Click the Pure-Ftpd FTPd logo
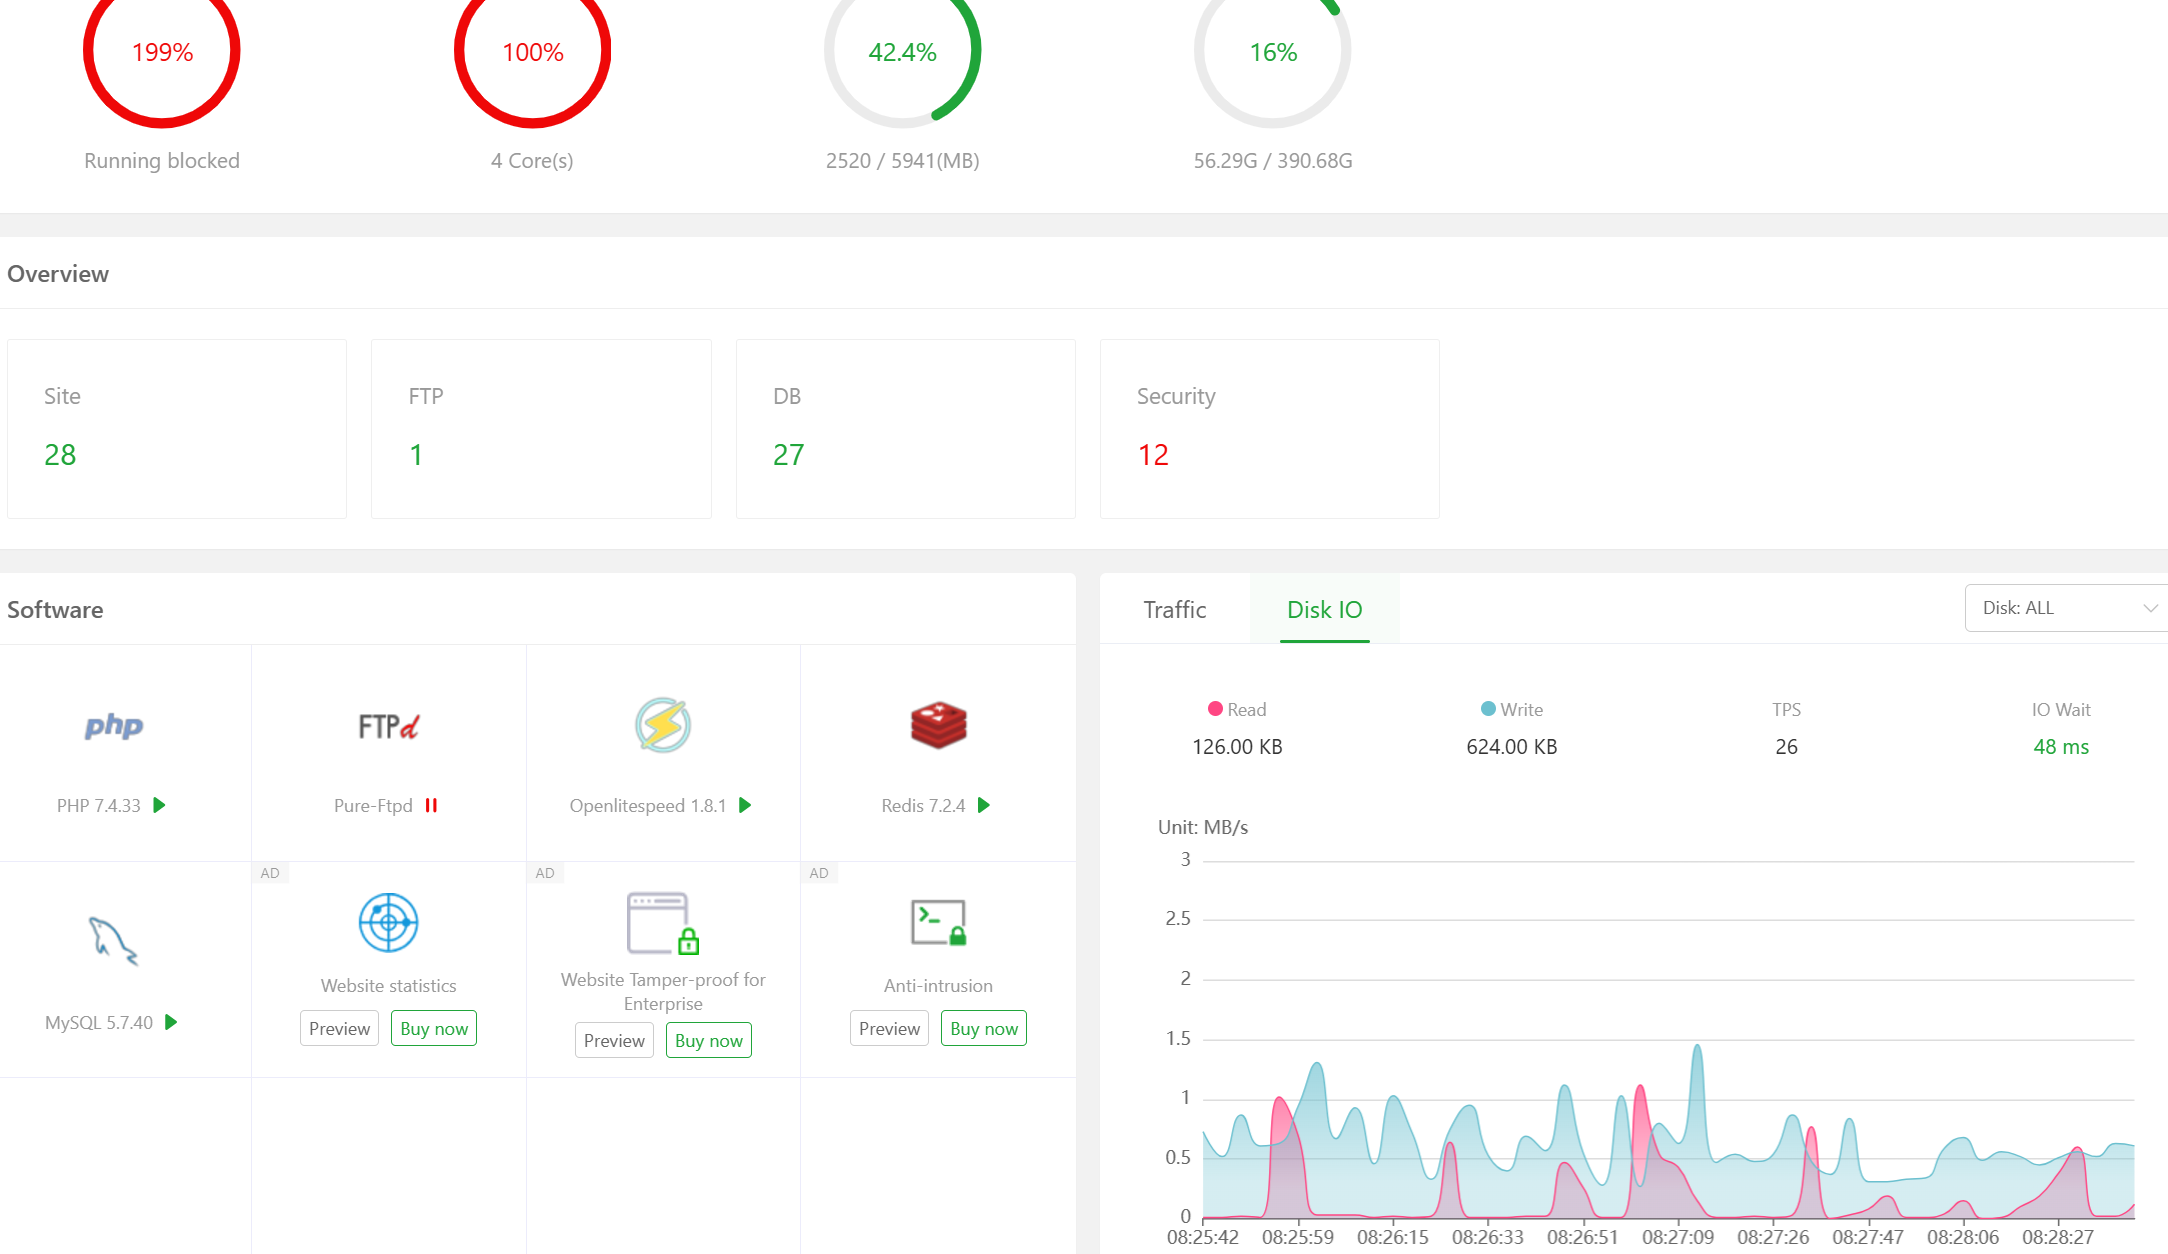This screenshot has width=2168, height=1254. 388,726
